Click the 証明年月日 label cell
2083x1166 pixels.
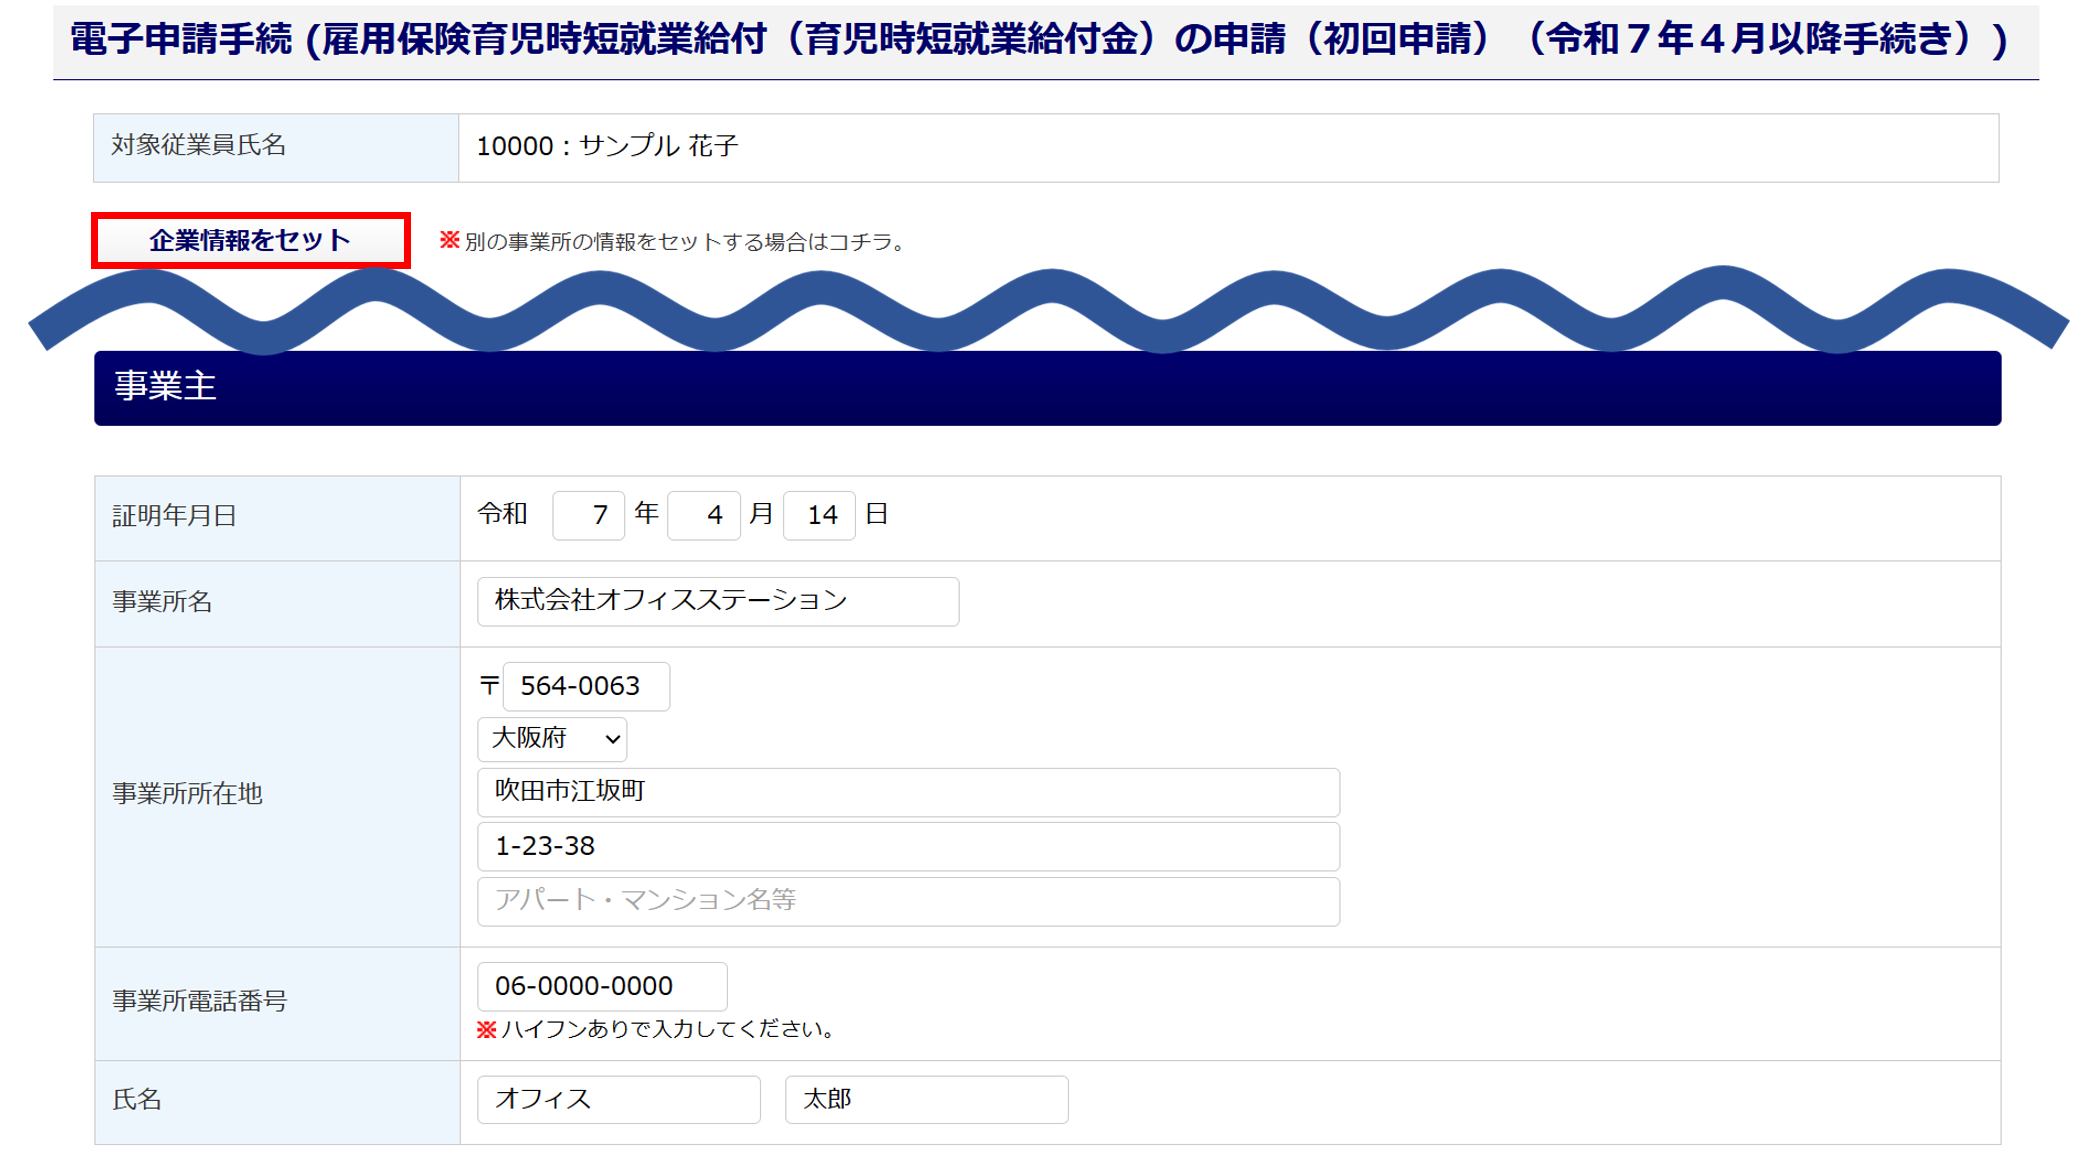point(276,517)
